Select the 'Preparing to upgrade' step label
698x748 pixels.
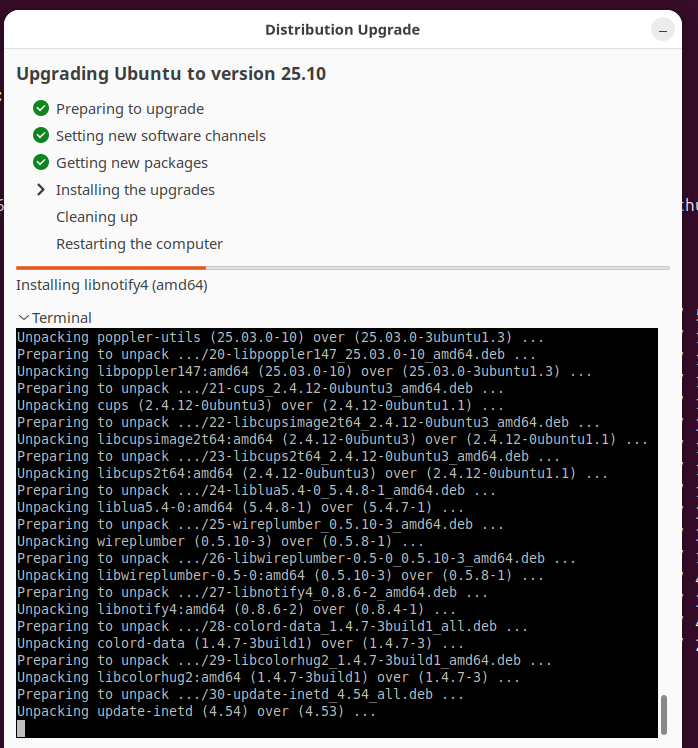coord(130,109)
